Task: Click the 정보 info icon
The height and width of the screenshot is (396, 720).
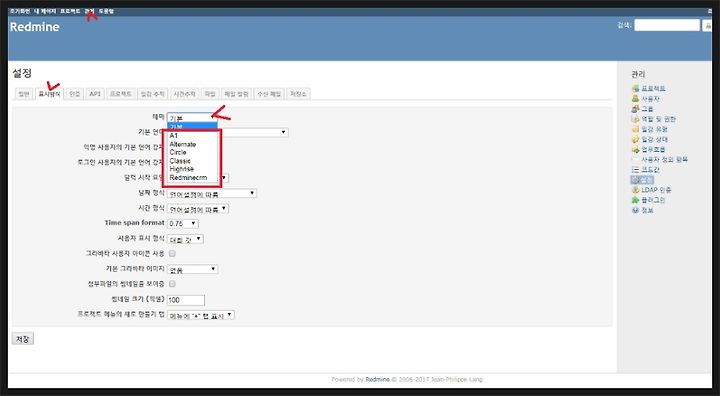Action: click(636, 210)
